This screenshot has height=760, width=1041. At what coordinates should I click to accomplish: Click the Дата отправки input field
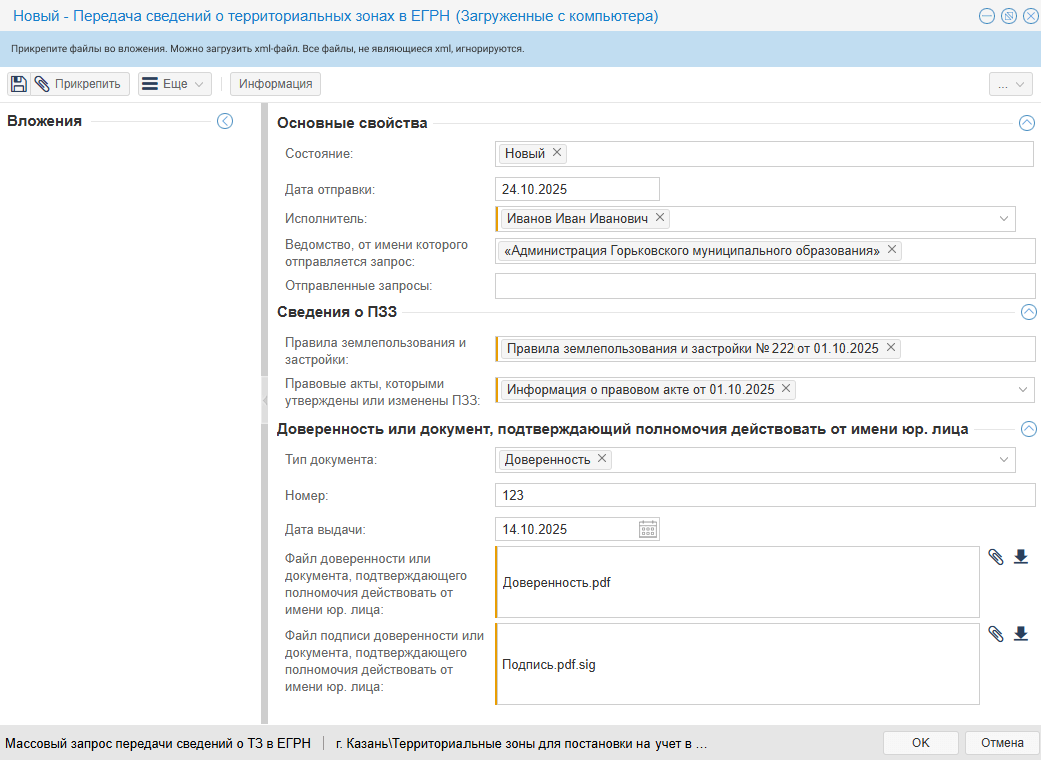[x=577, y=189]
